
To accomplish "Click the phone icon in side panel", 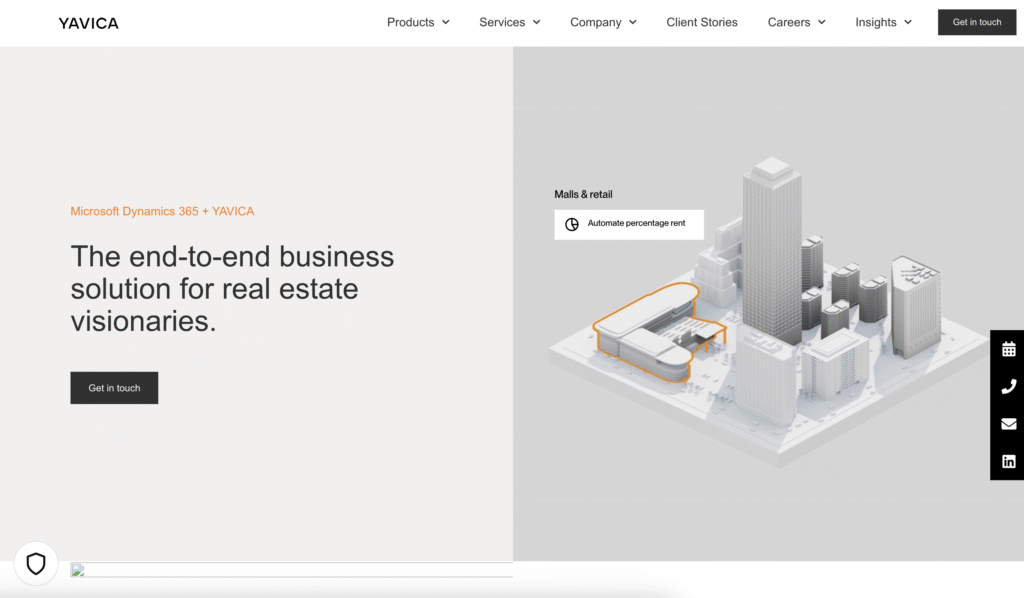I will coord(1008,387).
